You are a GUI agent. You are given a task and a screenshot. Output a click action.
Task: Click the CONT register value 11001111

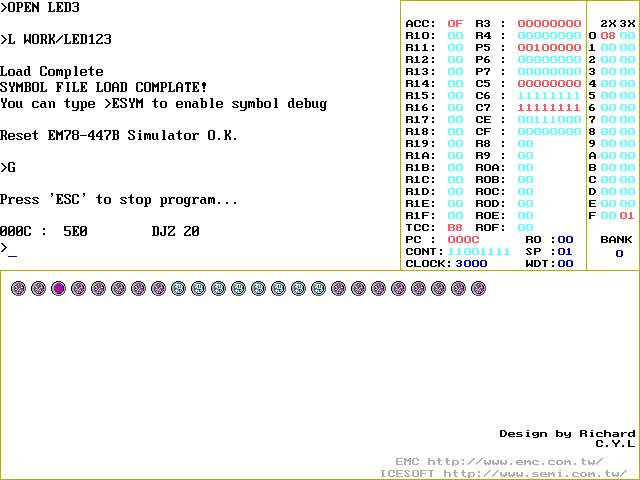click(x=479, y=251)
